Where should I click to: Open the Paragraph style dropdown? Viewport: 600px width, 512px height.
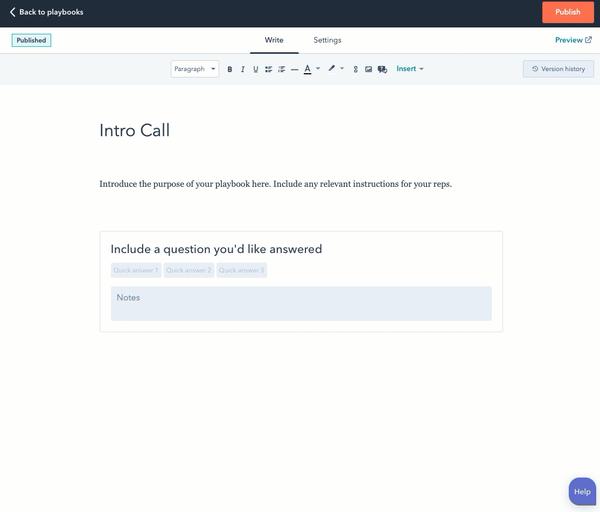coord(194,69)
